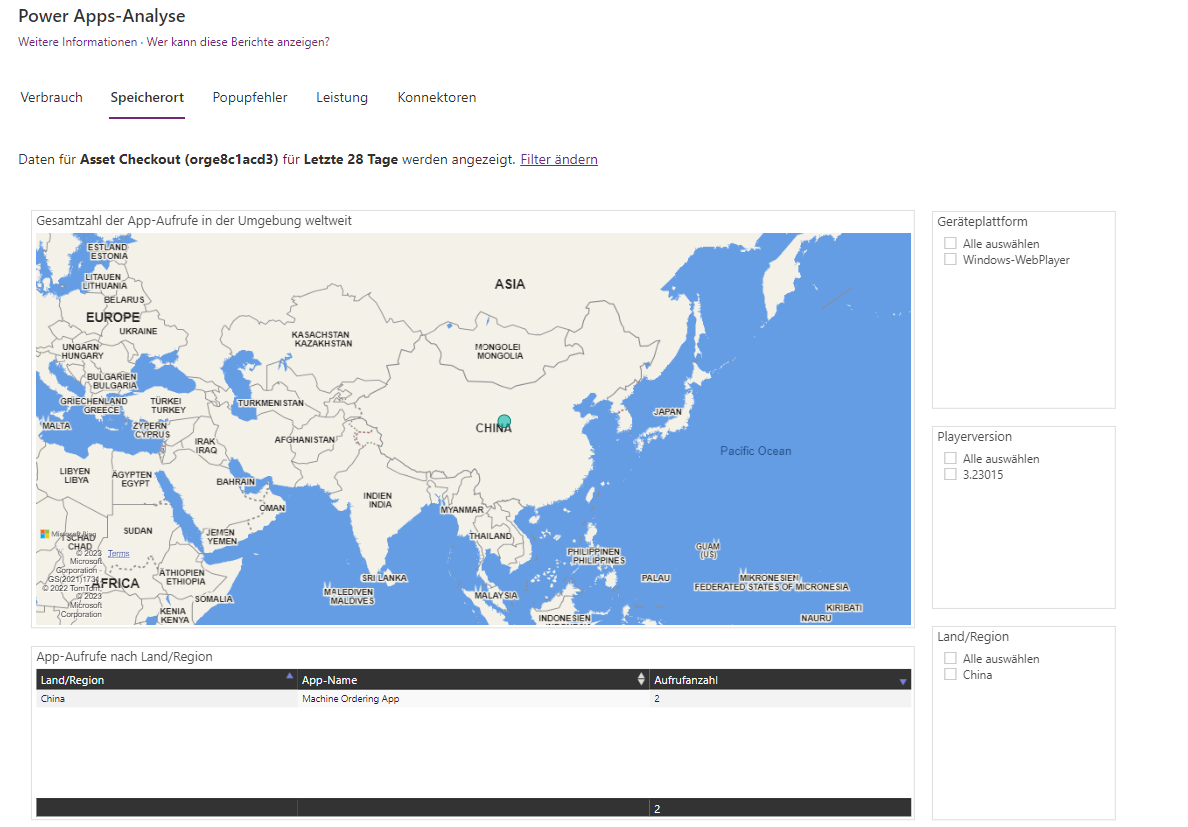Click the KASACHSTAN KAZAKHSTAN map label
Image resolution: width=1188 pixels, height=827 pixels.
323,339
